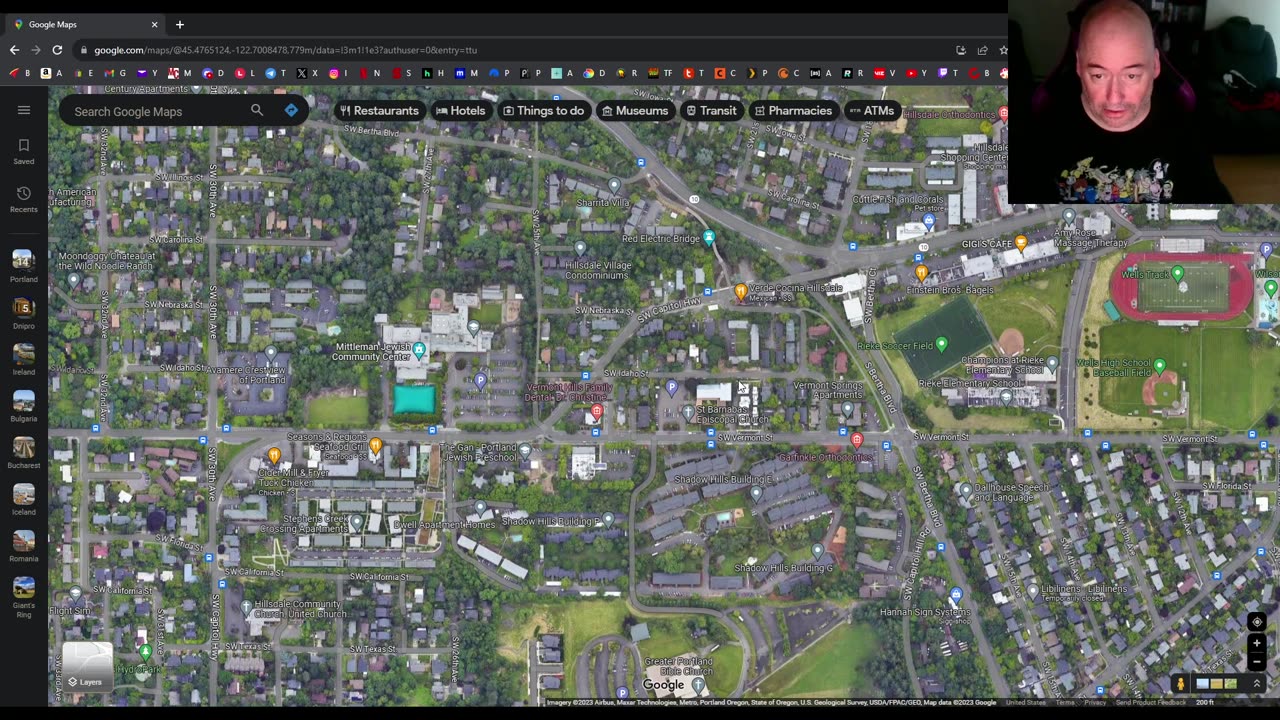Zoom out on the map

[1257, 661]
